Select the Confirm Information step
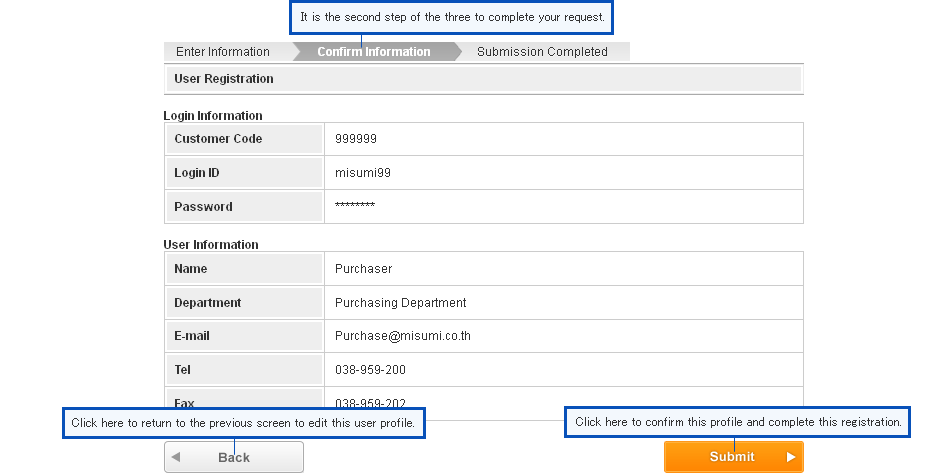This screenshot has width=950, height=475. (374, 51)
